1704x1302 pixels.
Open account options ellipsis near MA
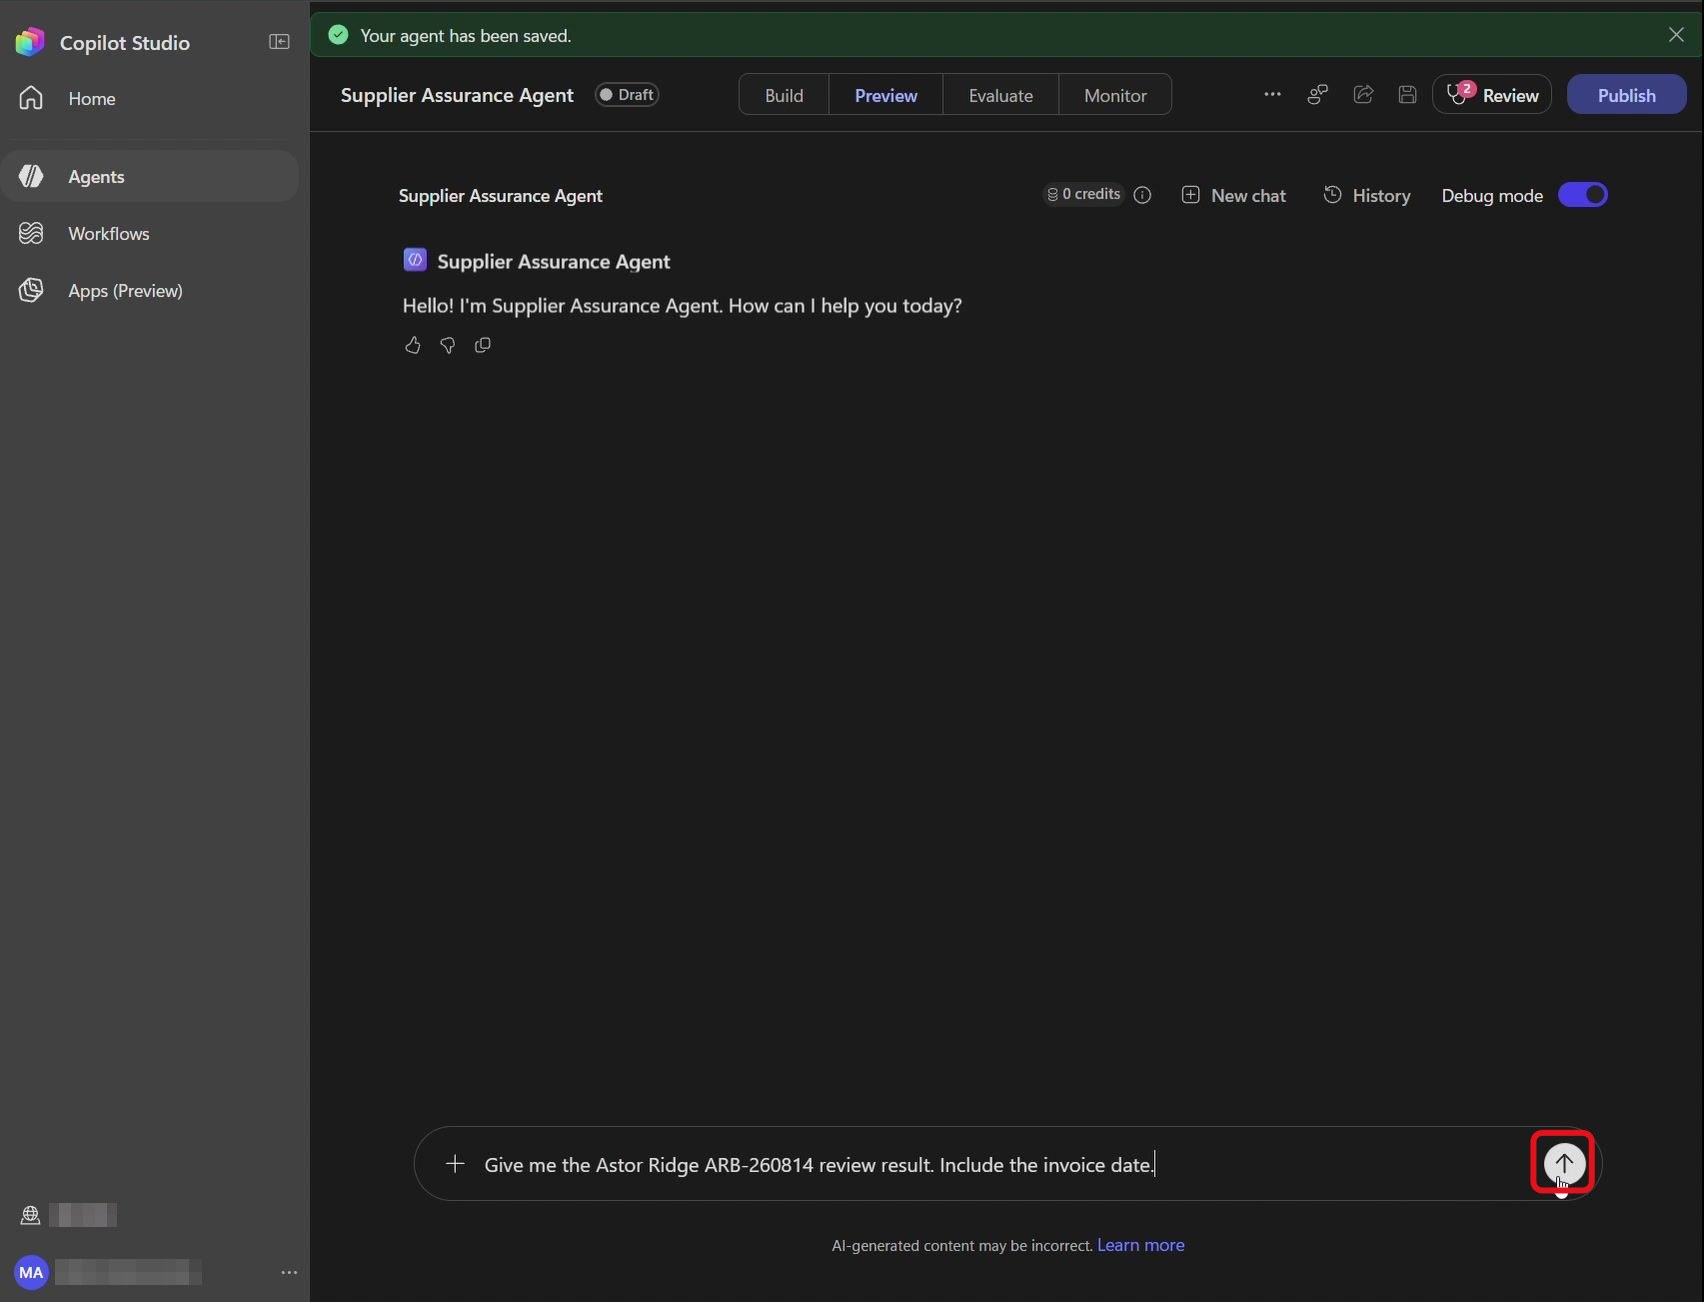pos(289,1272)
